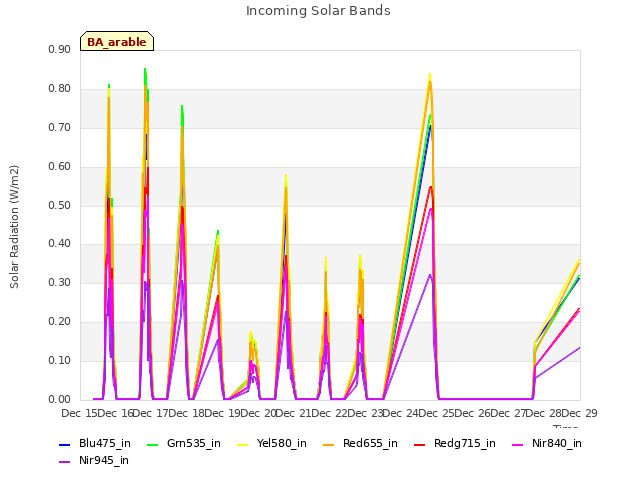Click the Solar Radiation (W/m2) axis label

(x=14, y=227)
